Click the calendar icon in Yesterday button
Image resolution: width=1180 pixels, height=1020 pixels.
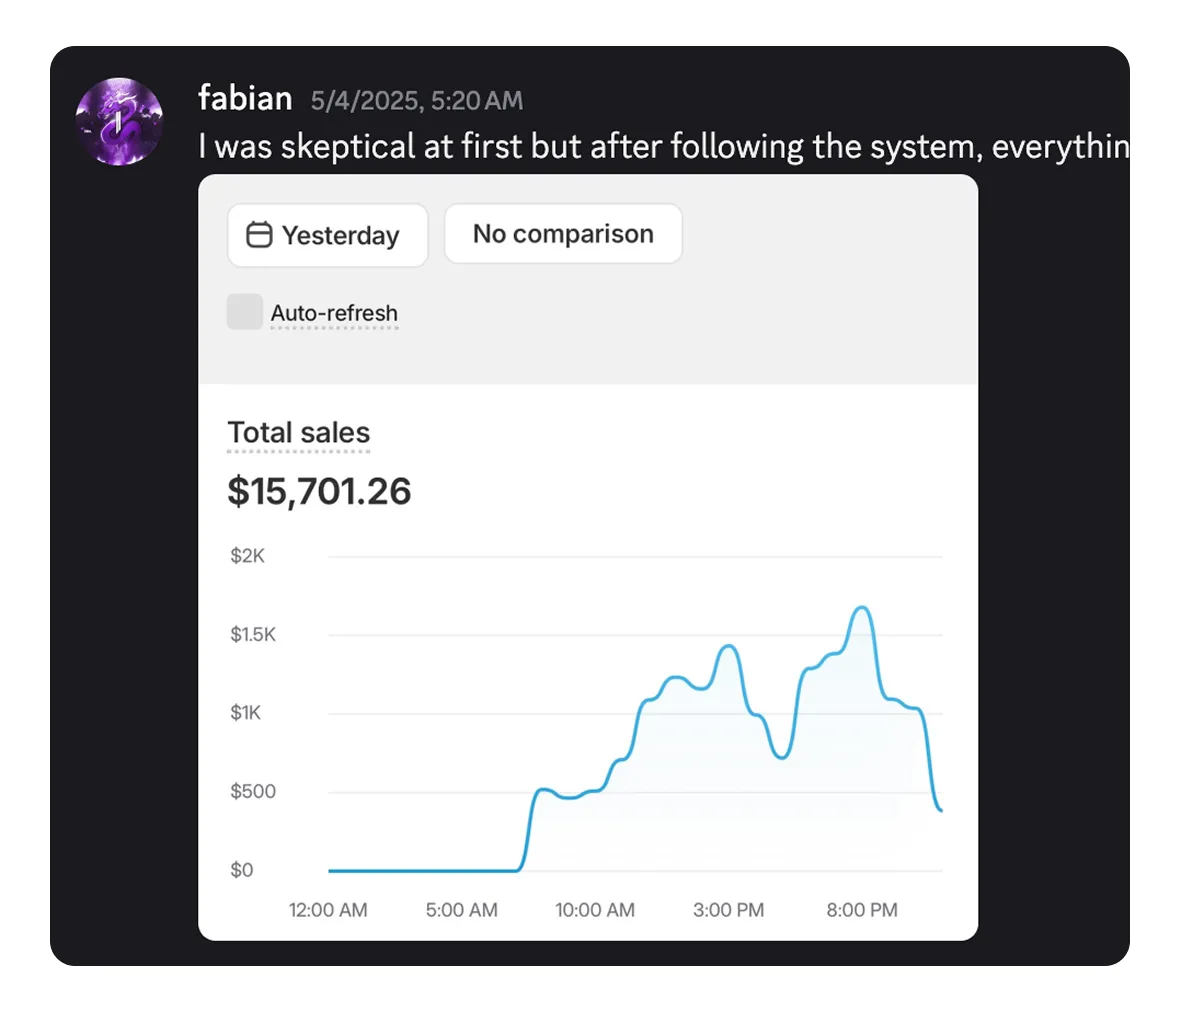pyautogui.click(x=259, y=235)
